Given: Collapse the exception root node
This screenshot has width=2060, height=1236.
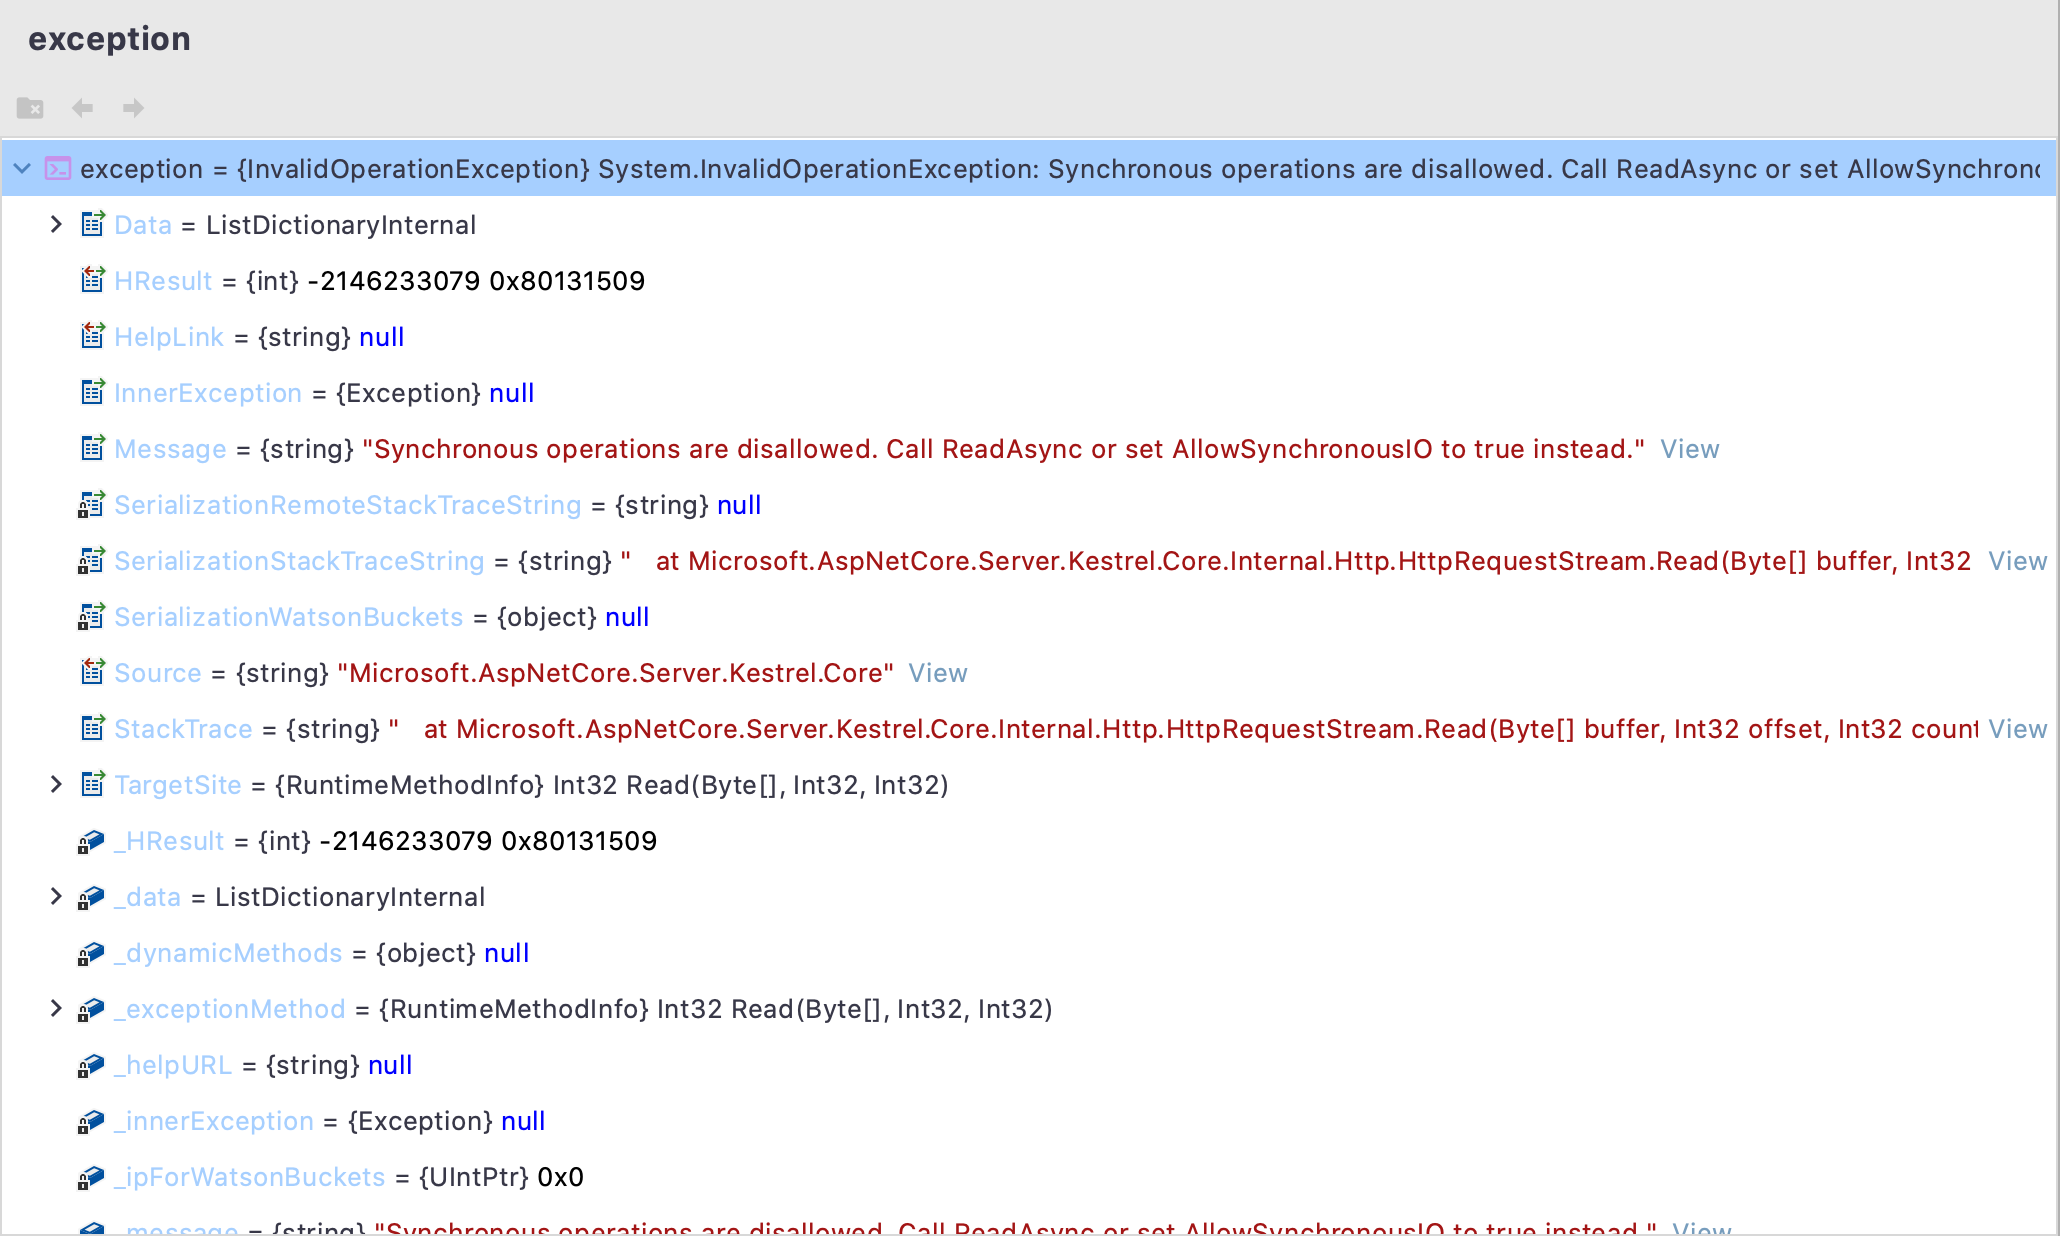Looking at the screenshot, I should click(x=22, y=168).
